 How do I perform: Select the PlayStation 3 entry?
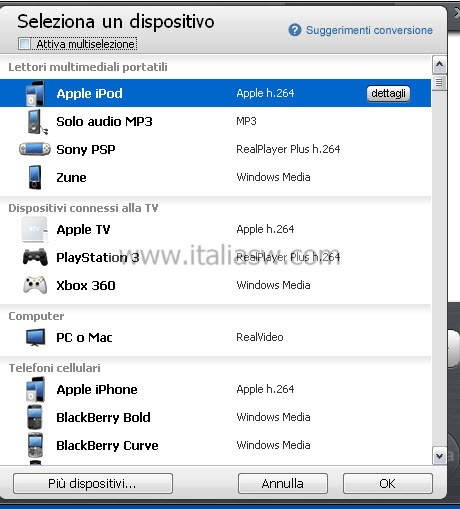(x=98, y=257)
